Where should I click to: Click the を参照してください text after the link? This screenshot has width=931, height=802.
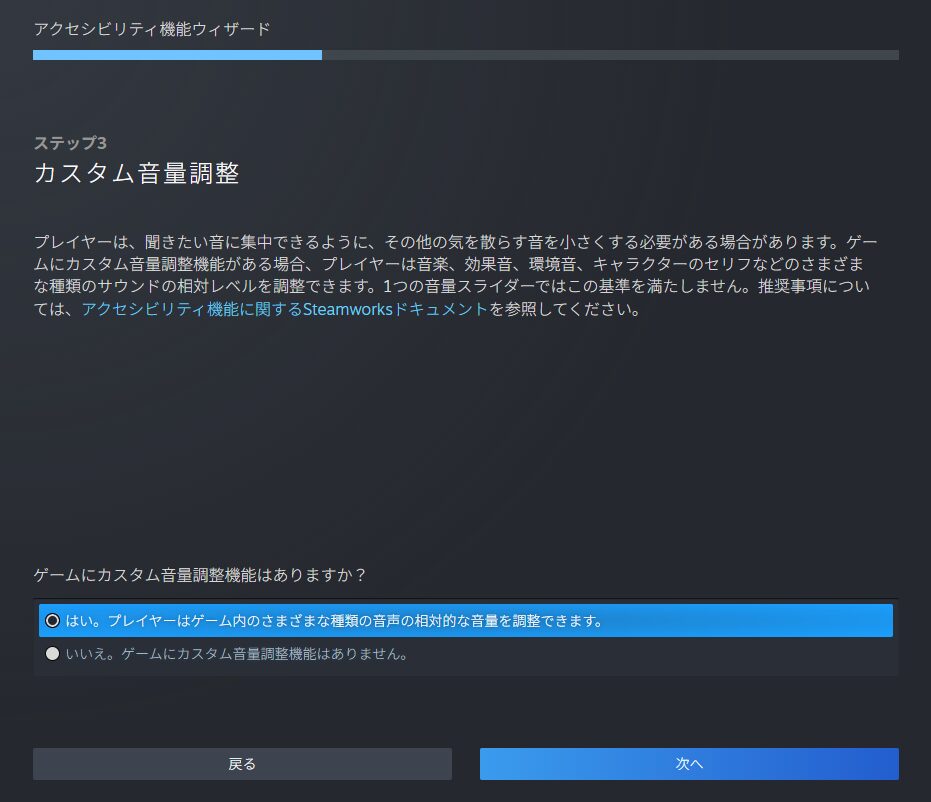point(563,309)
